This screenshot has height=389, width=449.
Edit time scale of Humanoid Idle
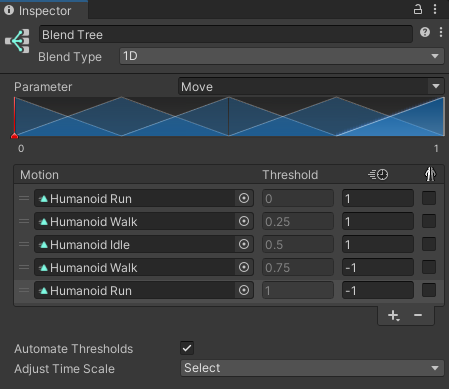[x=378, y=244]
